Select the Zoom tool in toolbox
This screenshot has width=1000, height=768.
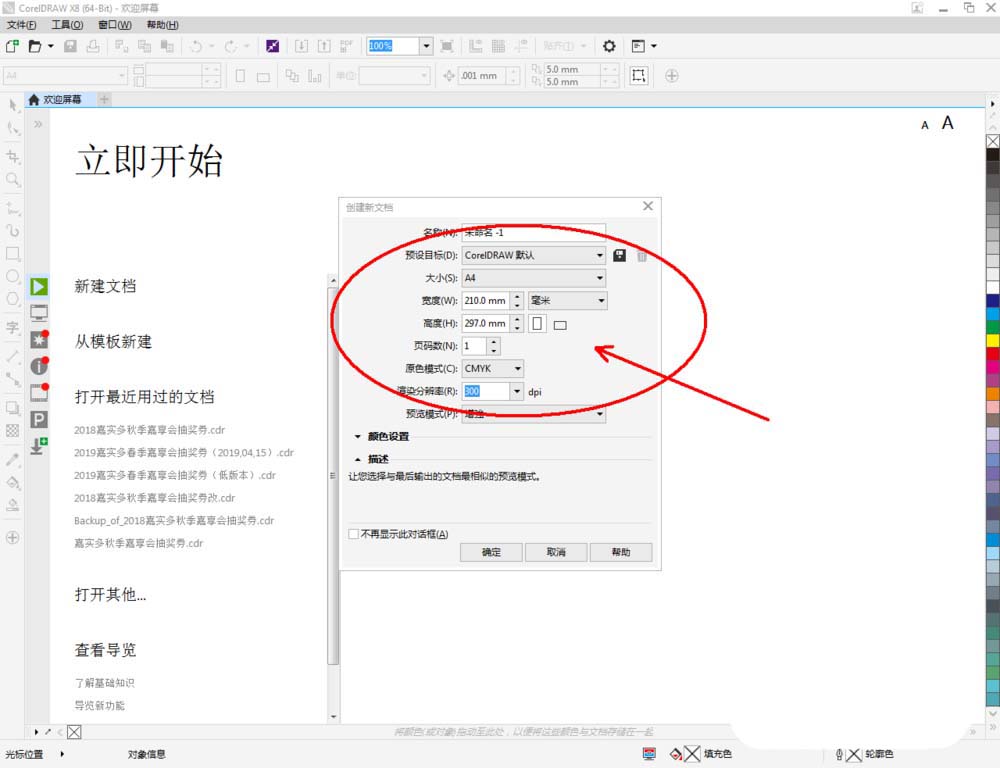pos(13,180)
